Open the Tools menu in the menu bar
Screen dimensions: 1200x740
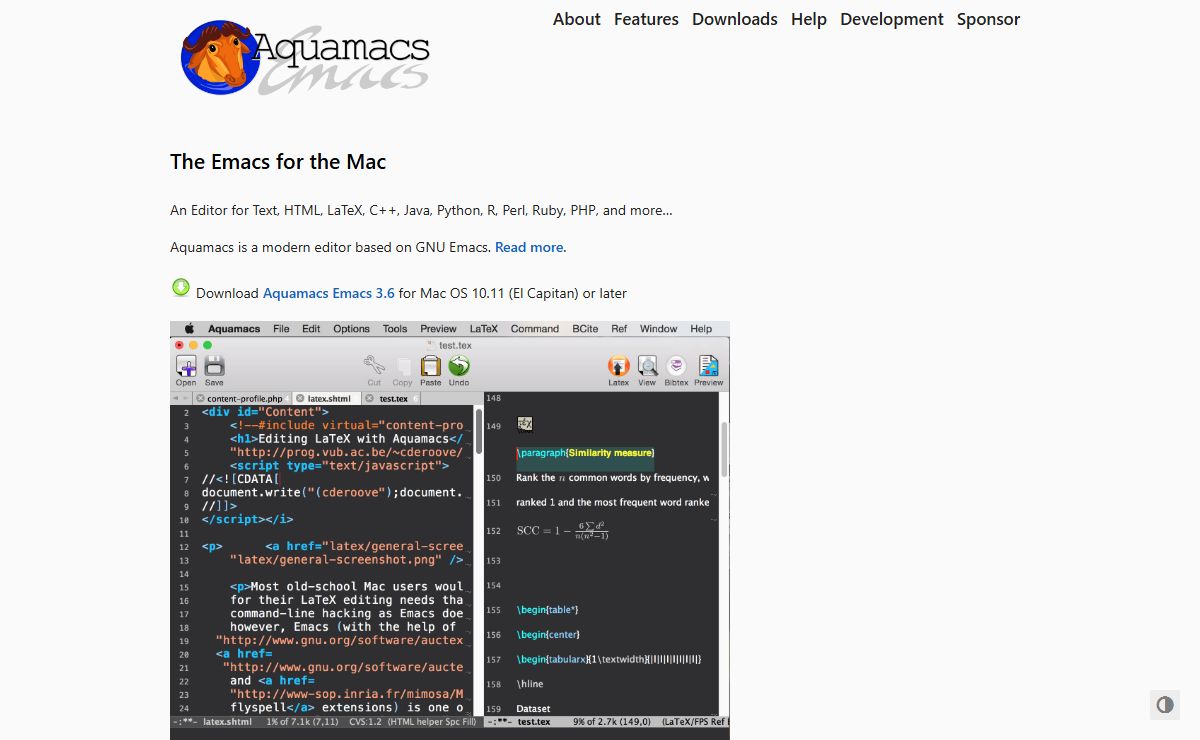395,328
